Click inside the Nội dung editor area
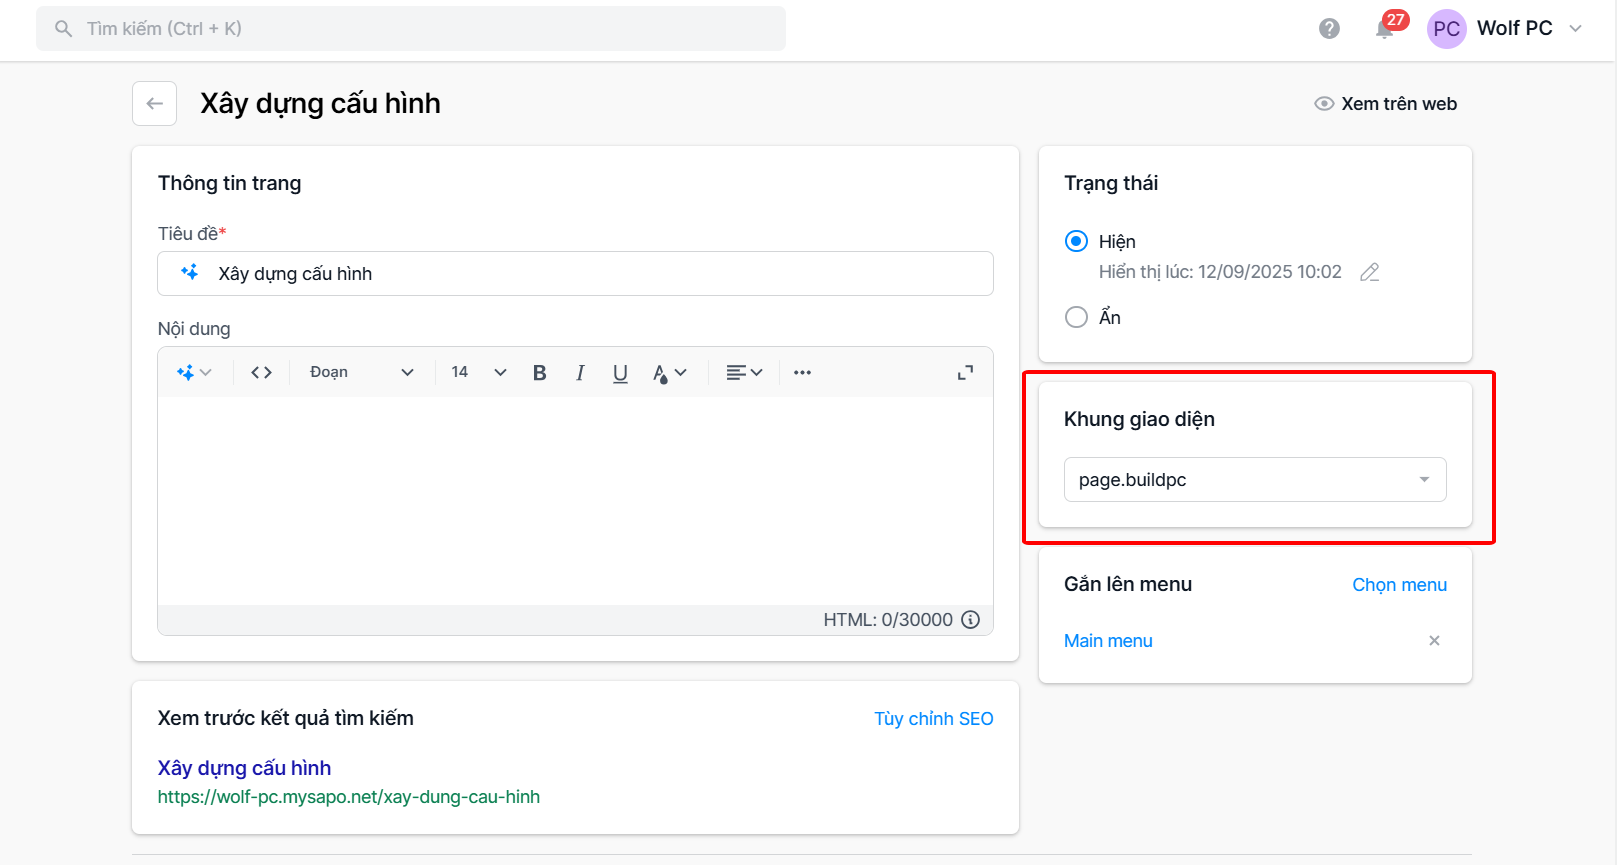 (575, 500)
